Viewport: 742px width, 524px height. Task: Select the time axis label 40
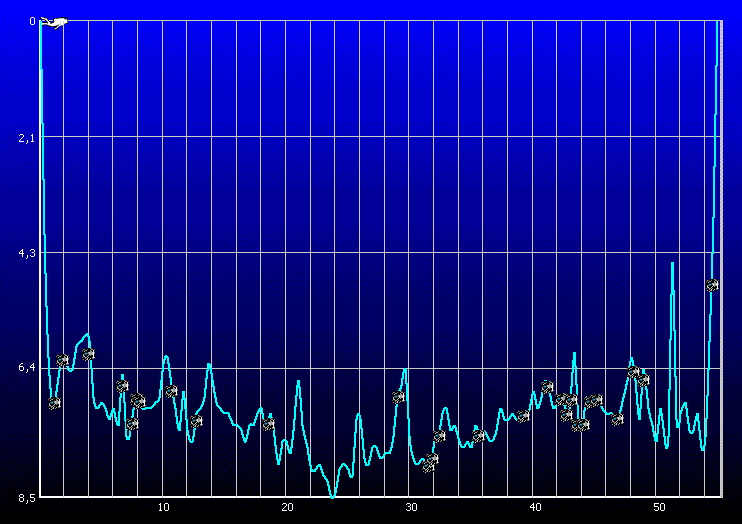click(535, 507)
